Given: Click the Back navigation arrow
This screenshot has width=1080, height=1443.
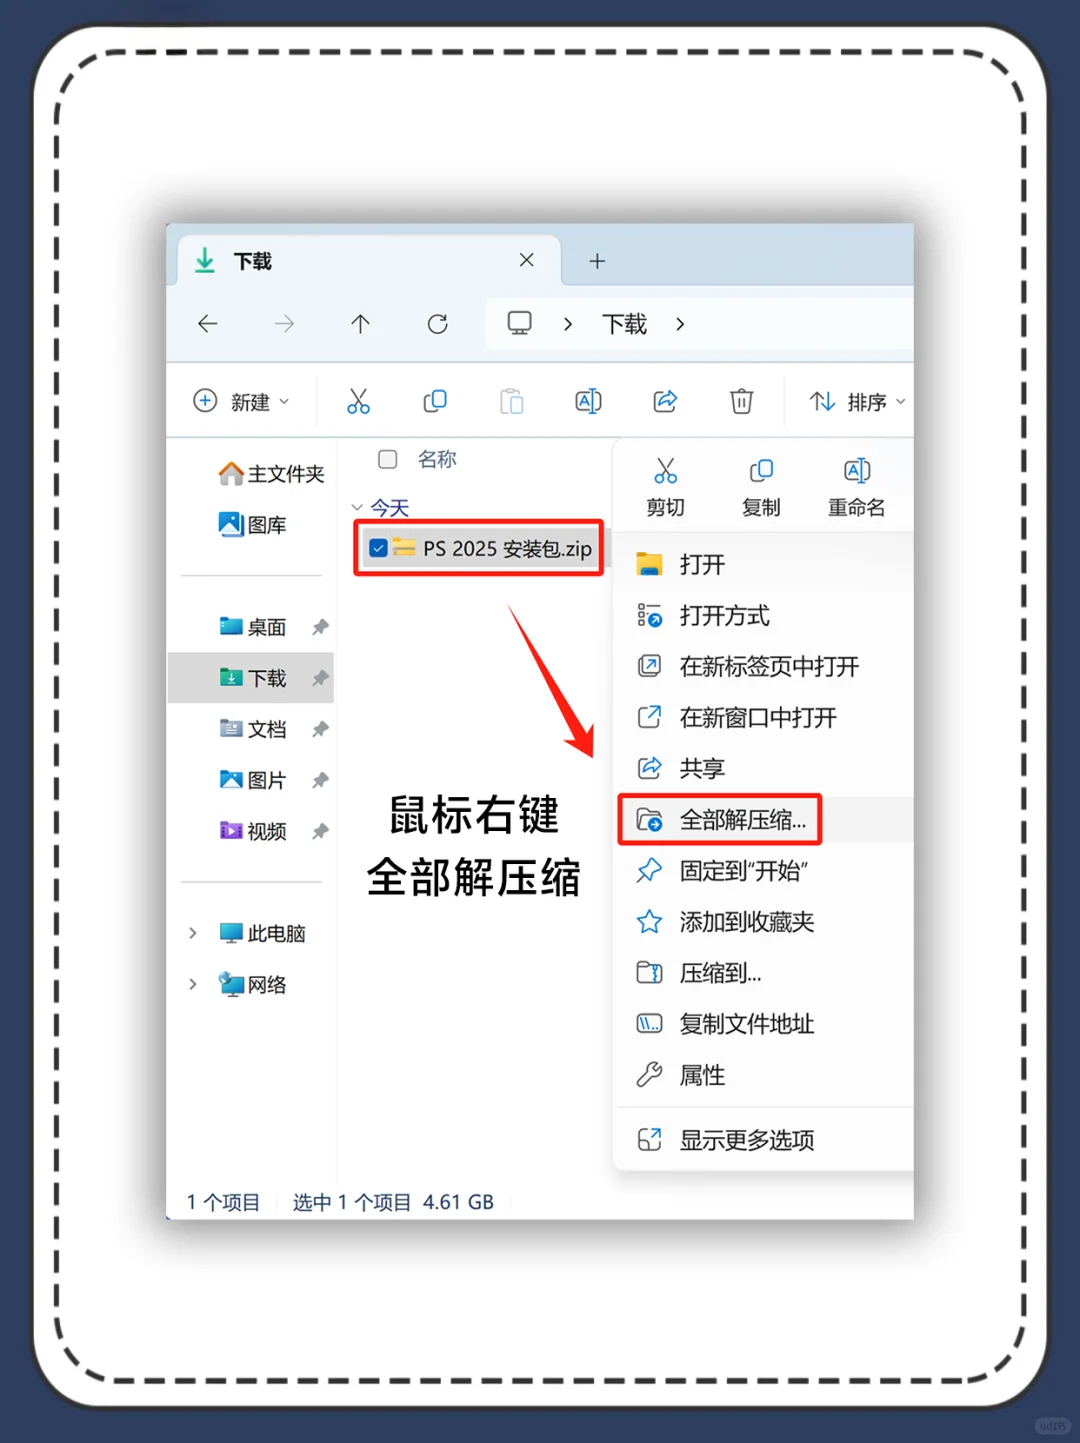Looking at the screenshot, I should (207, 324).
